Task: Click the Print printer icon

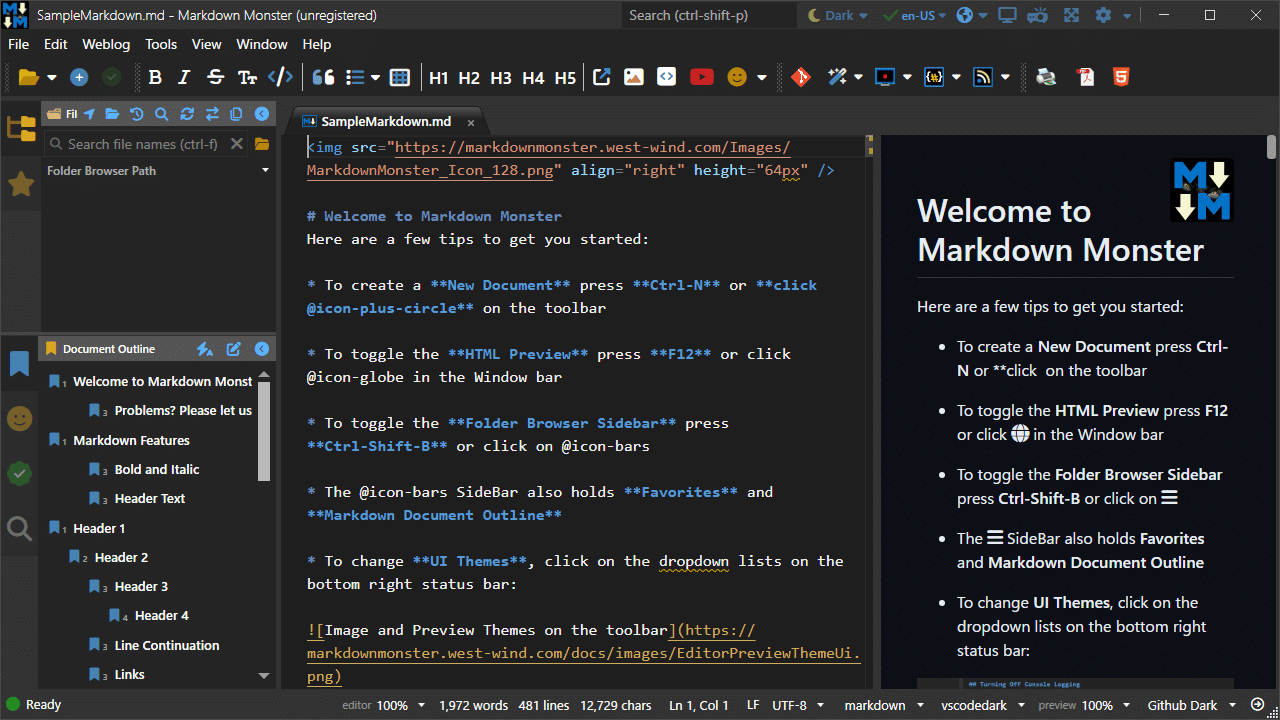Action: [1046, 77]
